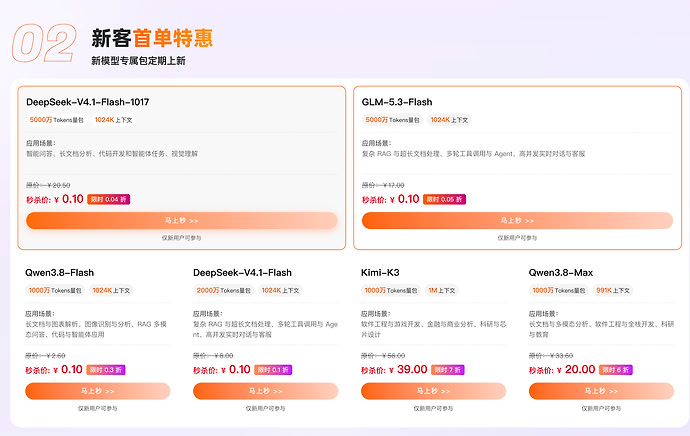The image size is (690, 436).
Task: Click the 限时 7 折 discount badge
Action: [448, 370]
